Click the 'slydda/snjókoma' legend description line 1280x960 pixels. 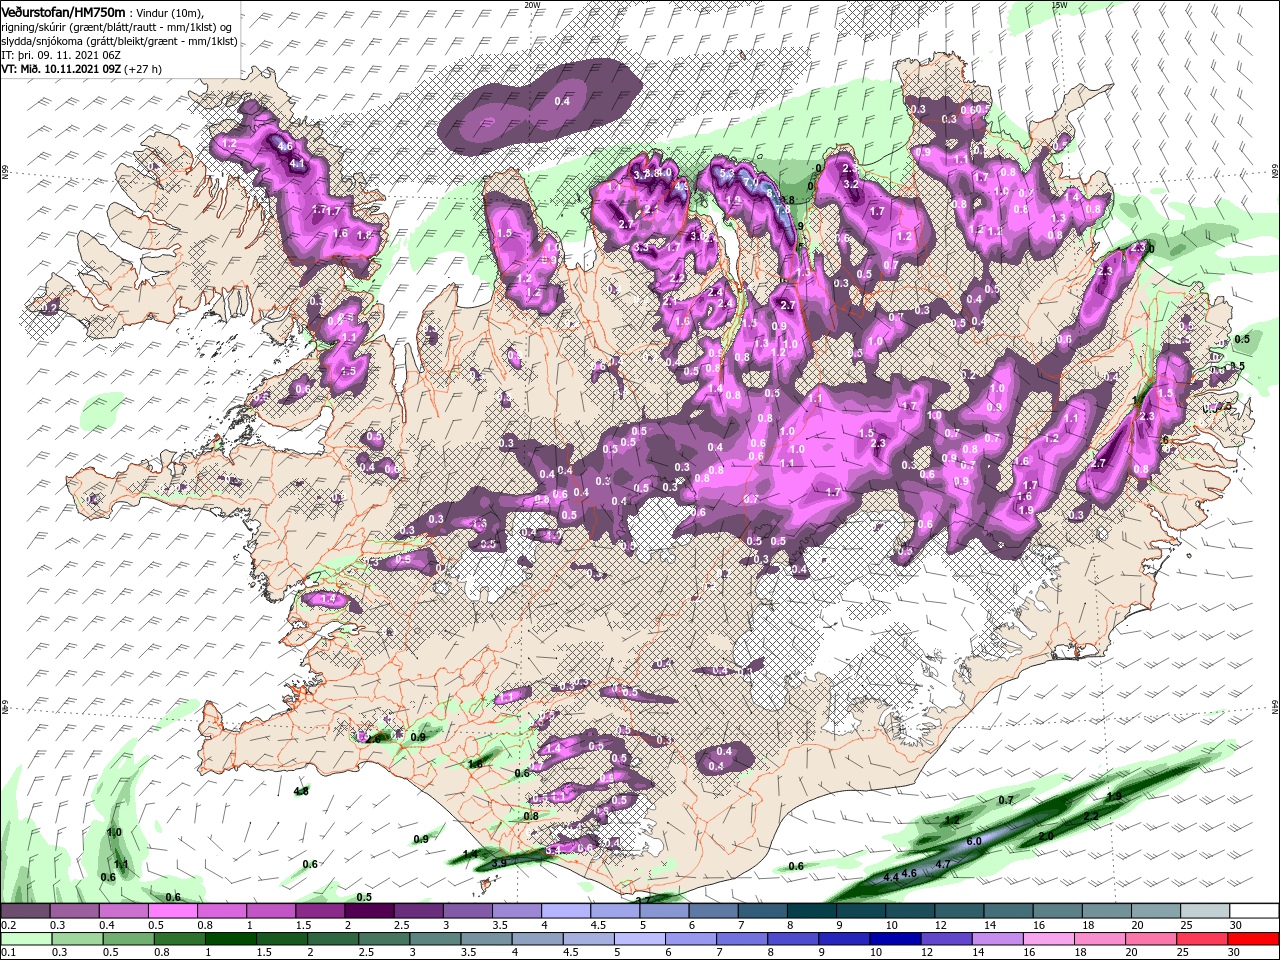[x=119, y=40]
